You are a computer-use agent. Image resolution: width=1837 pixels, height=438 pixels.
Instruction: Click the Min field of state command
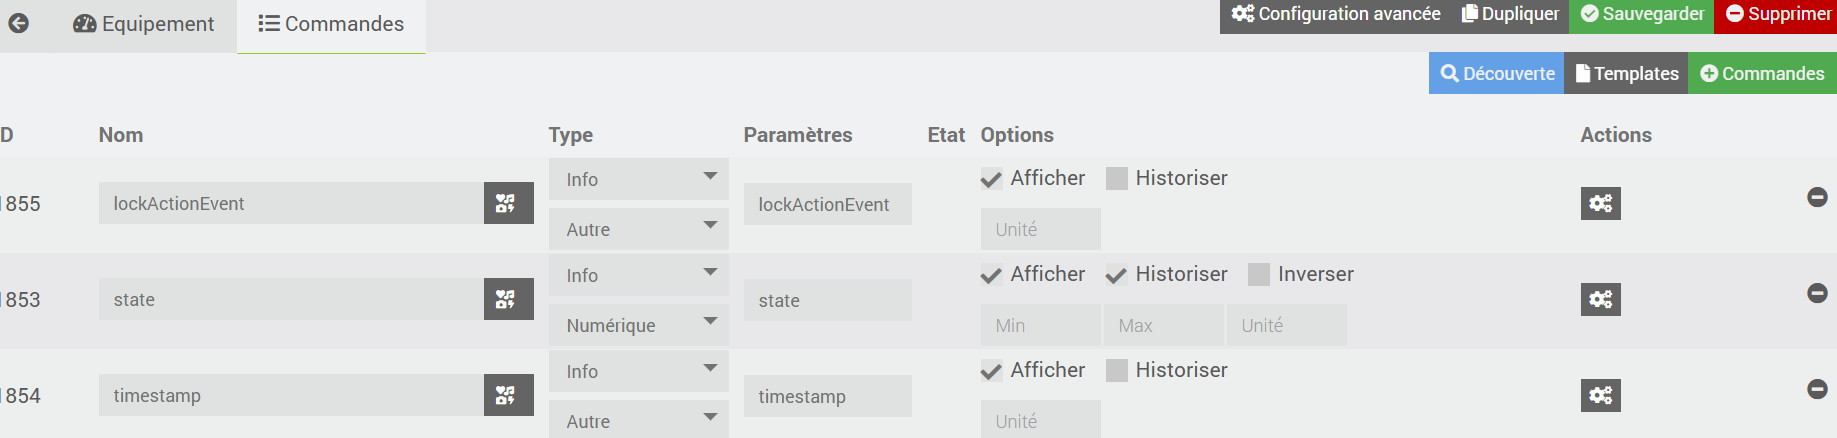point(1040,325)
